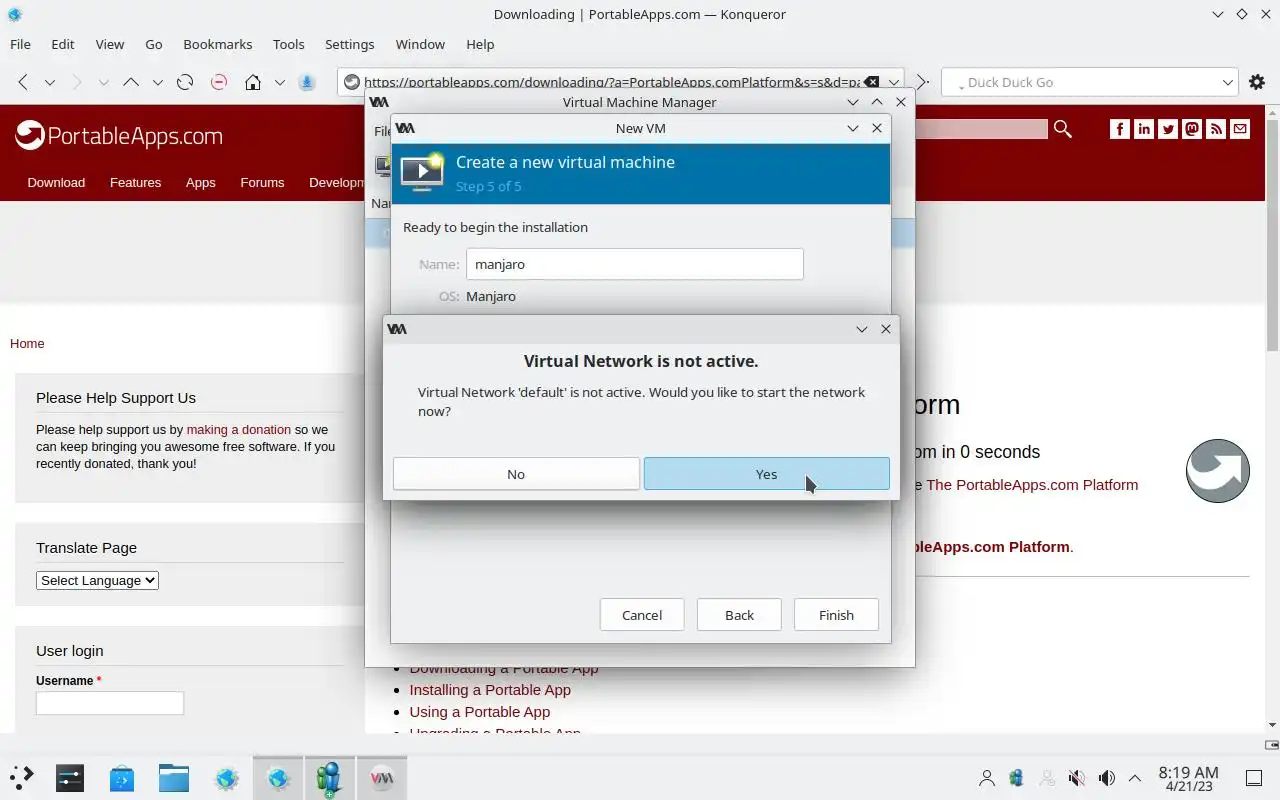
Task: Open the Konqueror File menu
Action: (x=20, y=44)
